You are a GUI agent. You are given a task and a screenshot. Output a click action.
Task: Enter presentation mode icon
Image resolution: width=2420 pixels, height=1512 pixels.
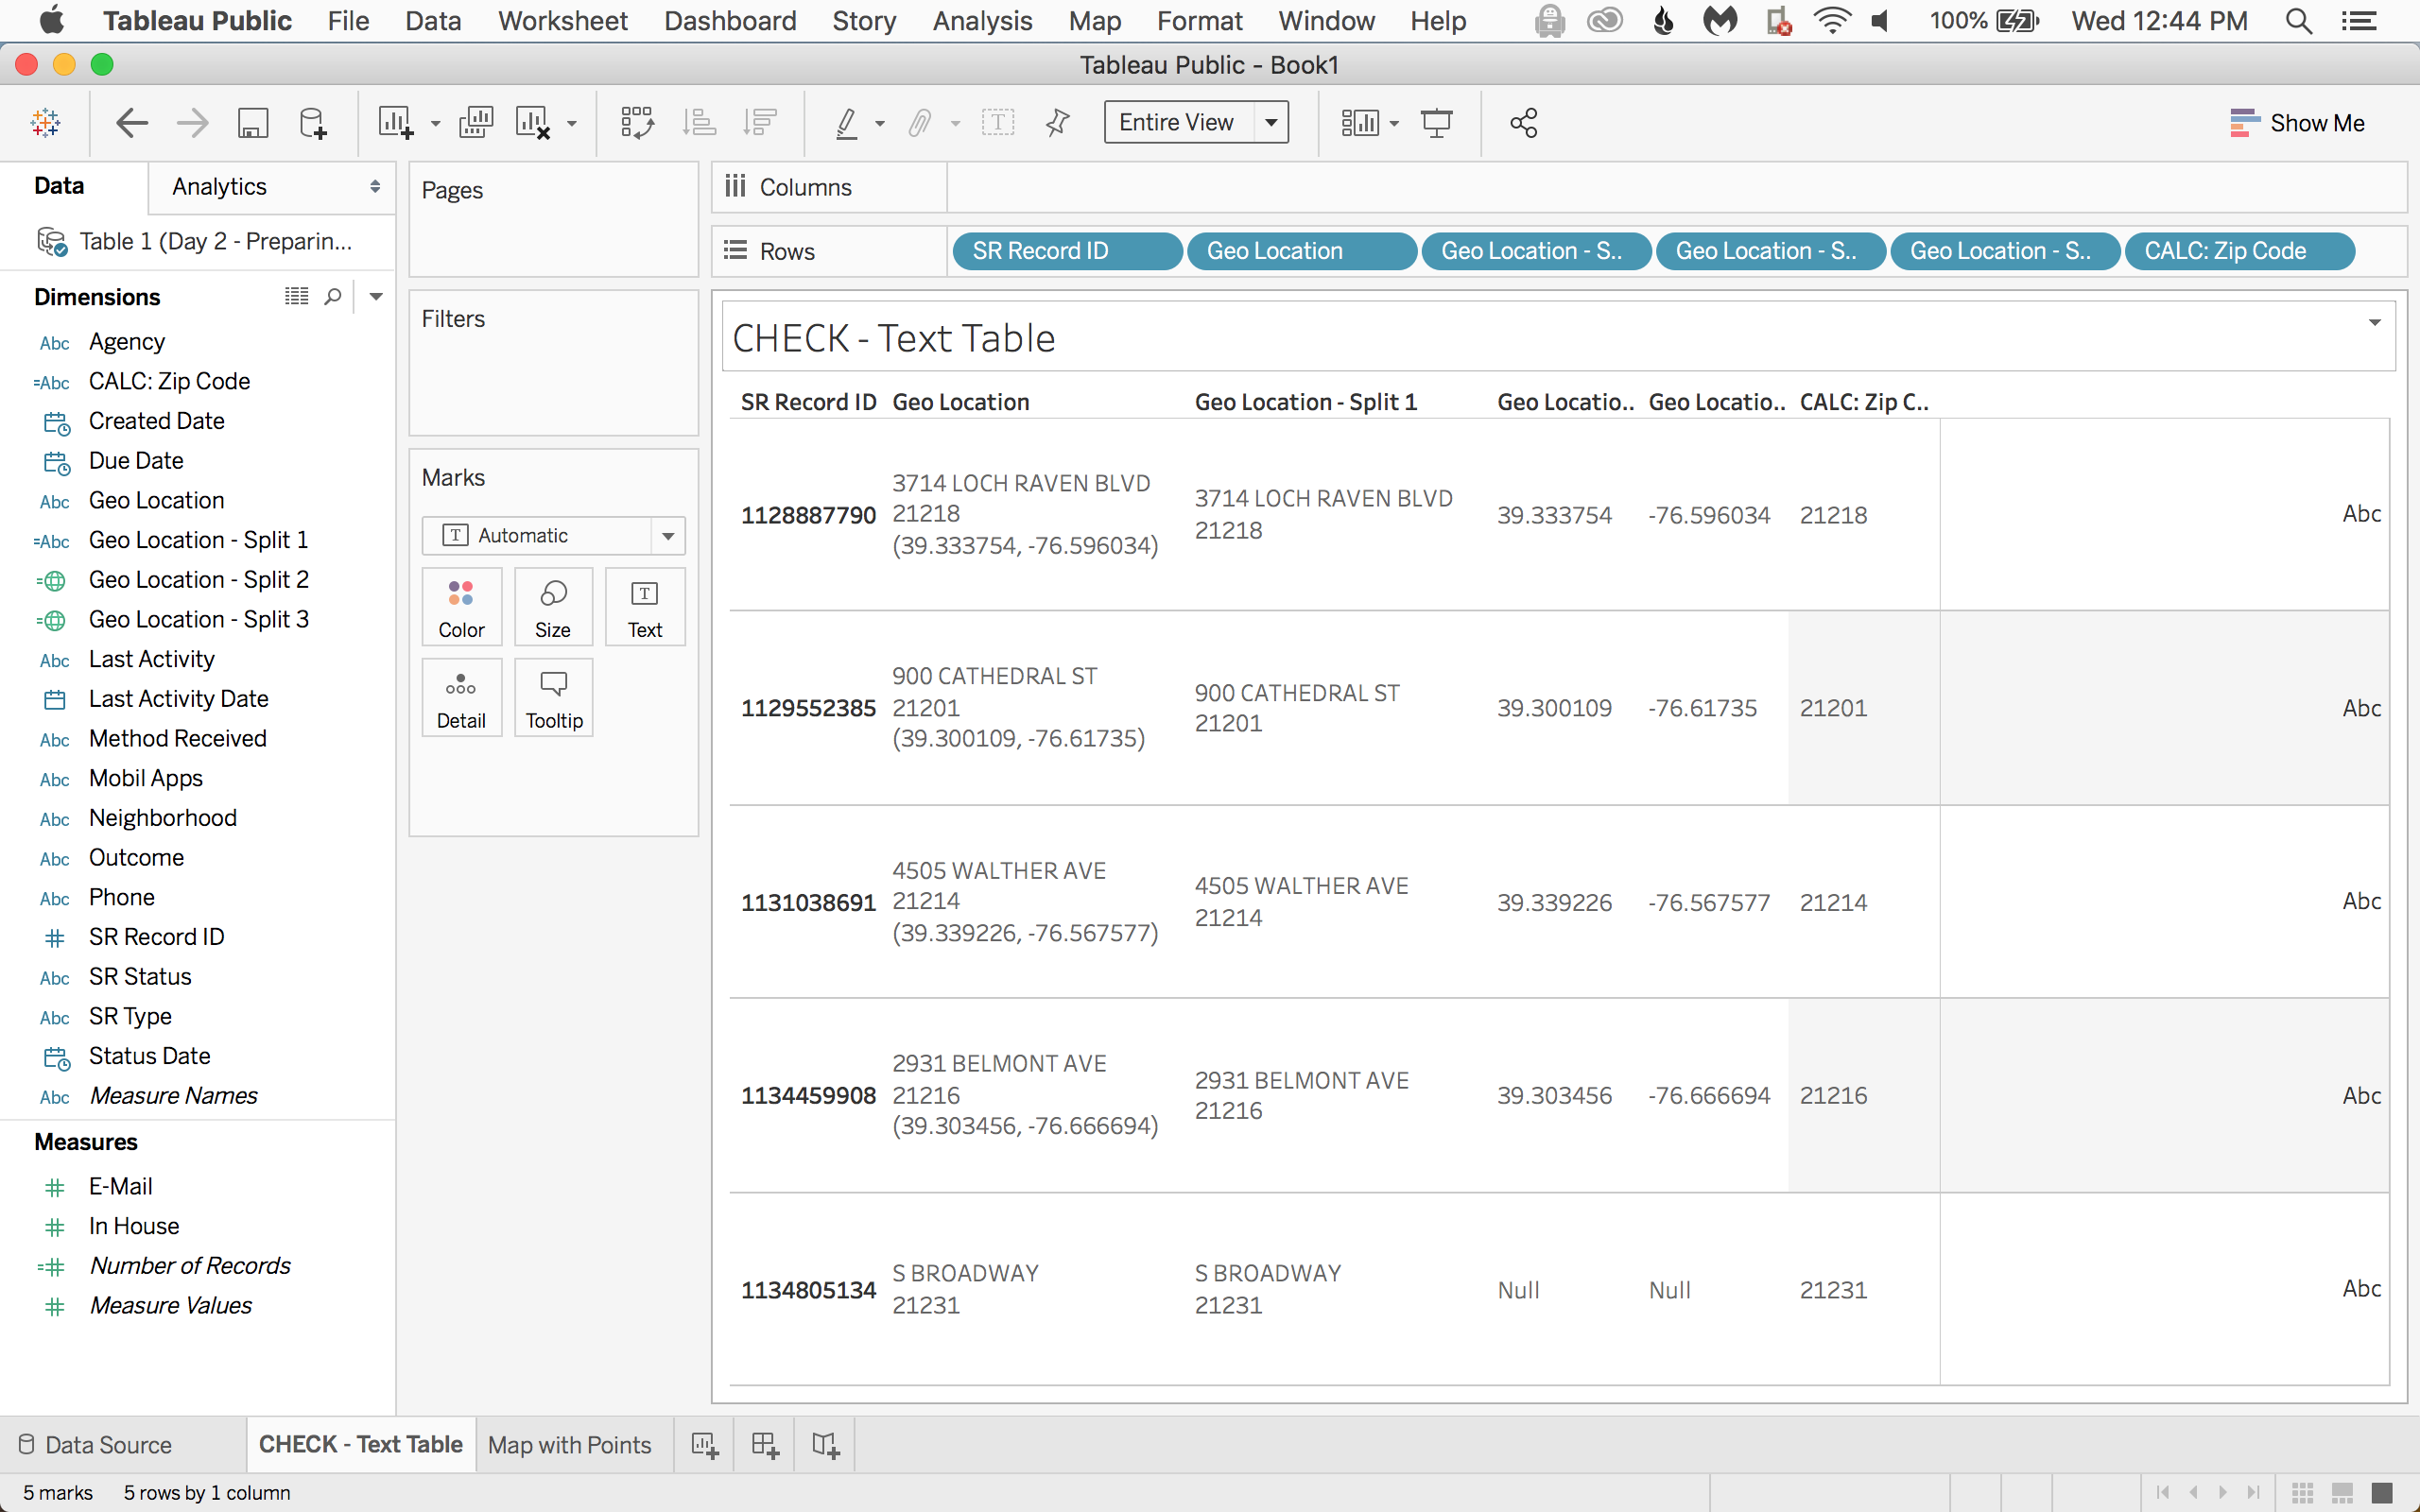tap(1437, 123)
